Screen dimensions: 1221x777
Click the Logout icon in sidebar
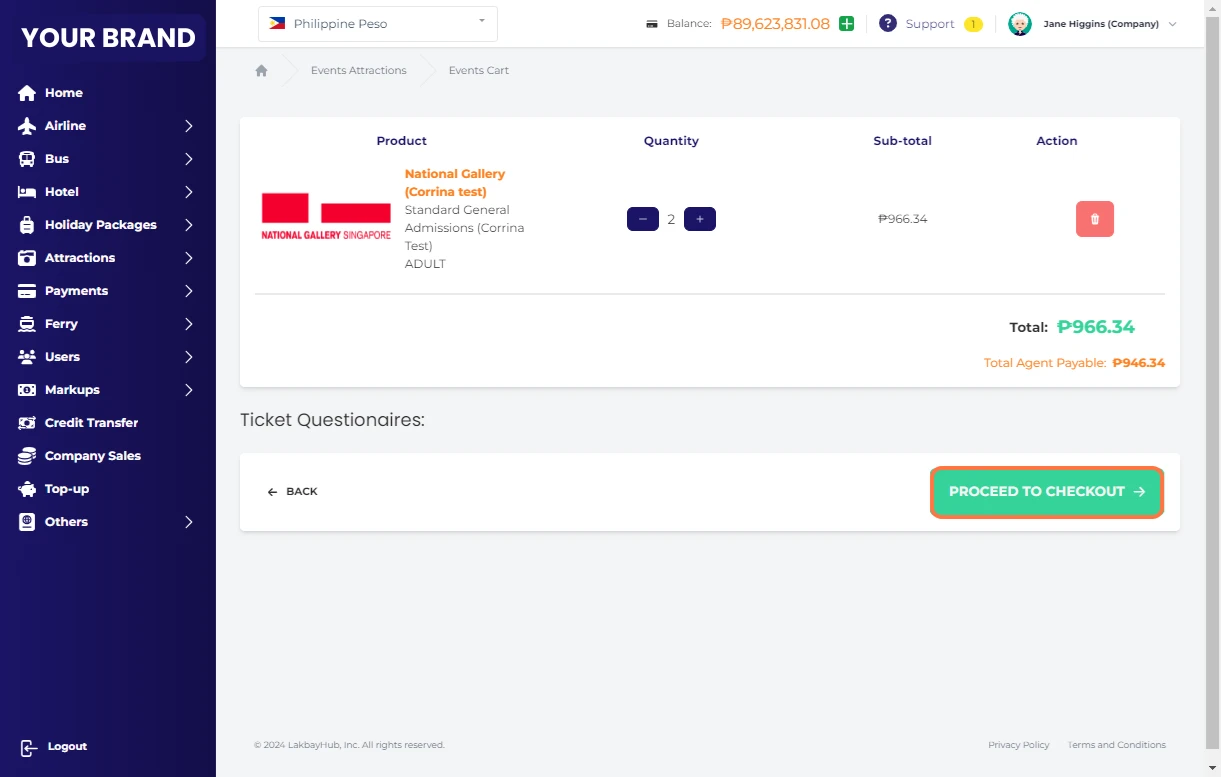pos(28,747)
